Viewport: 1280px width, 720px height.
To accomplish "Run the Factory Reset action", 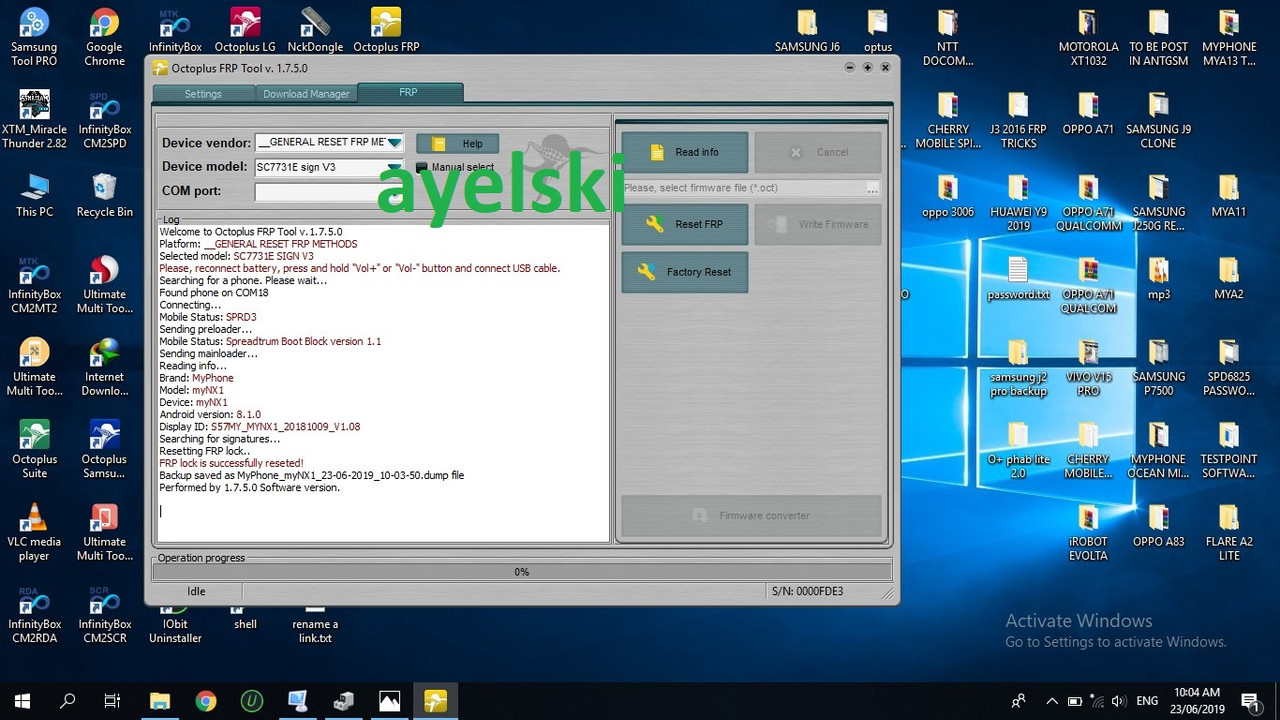I will [x=684, y=272].
